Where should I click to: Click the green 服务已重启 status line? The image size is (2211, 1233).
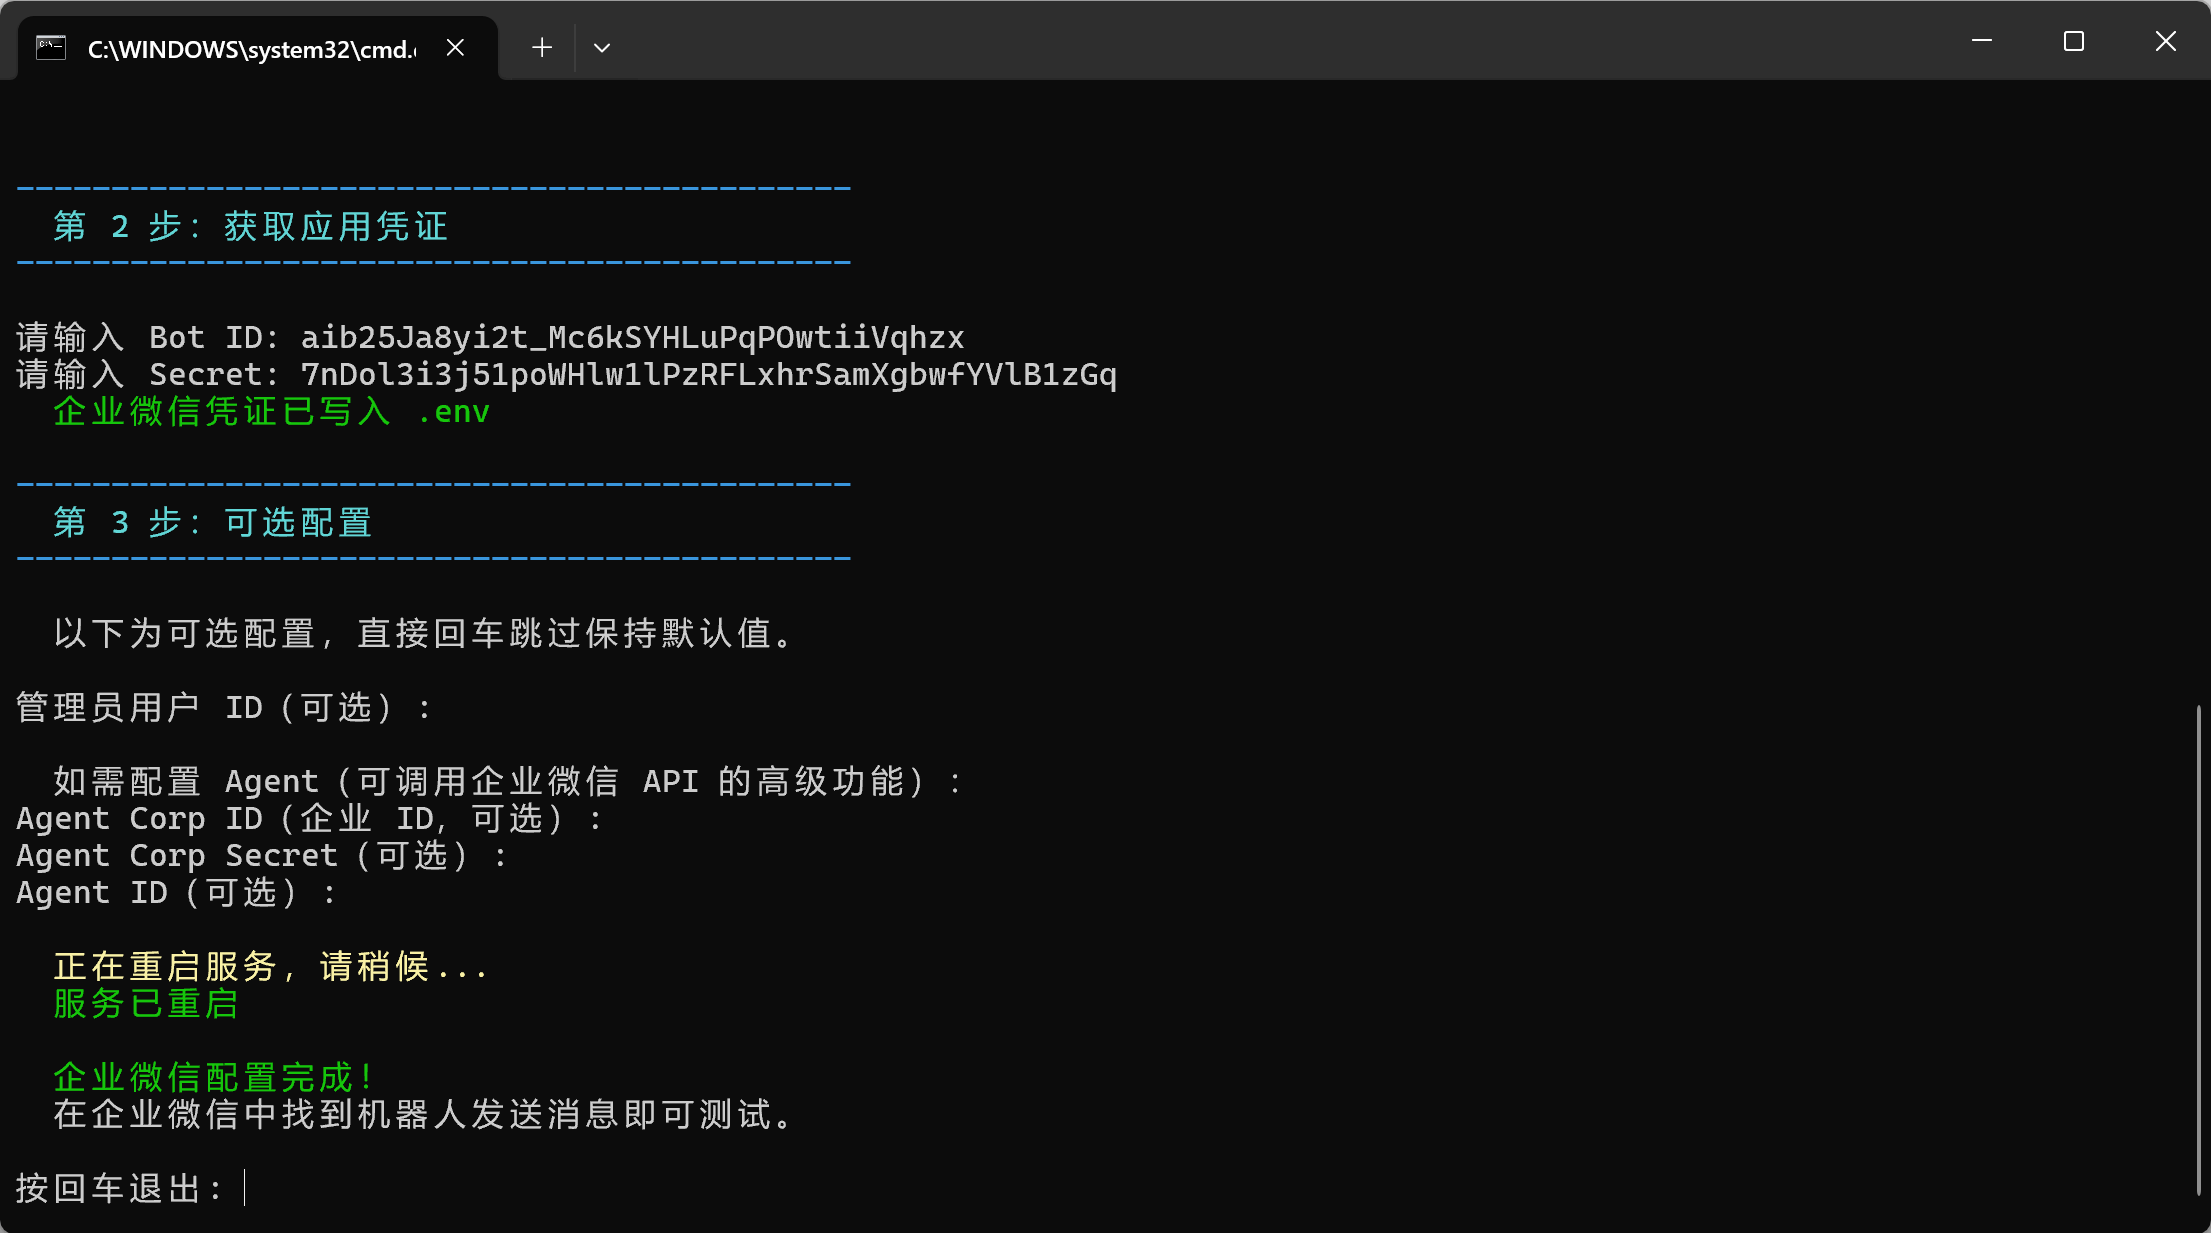point(146,1003)
